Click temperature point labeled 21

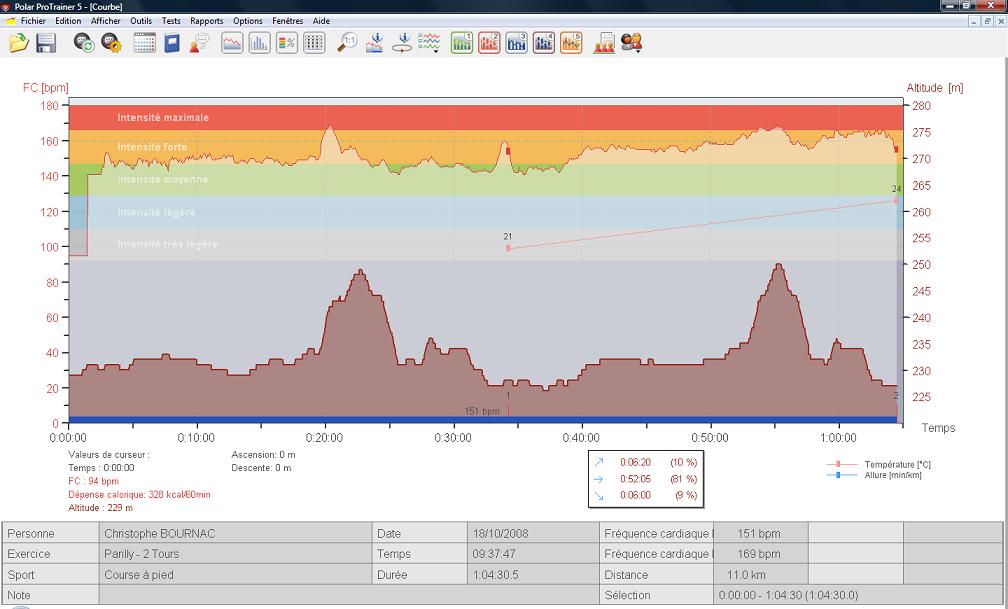(x=508, y=248)
